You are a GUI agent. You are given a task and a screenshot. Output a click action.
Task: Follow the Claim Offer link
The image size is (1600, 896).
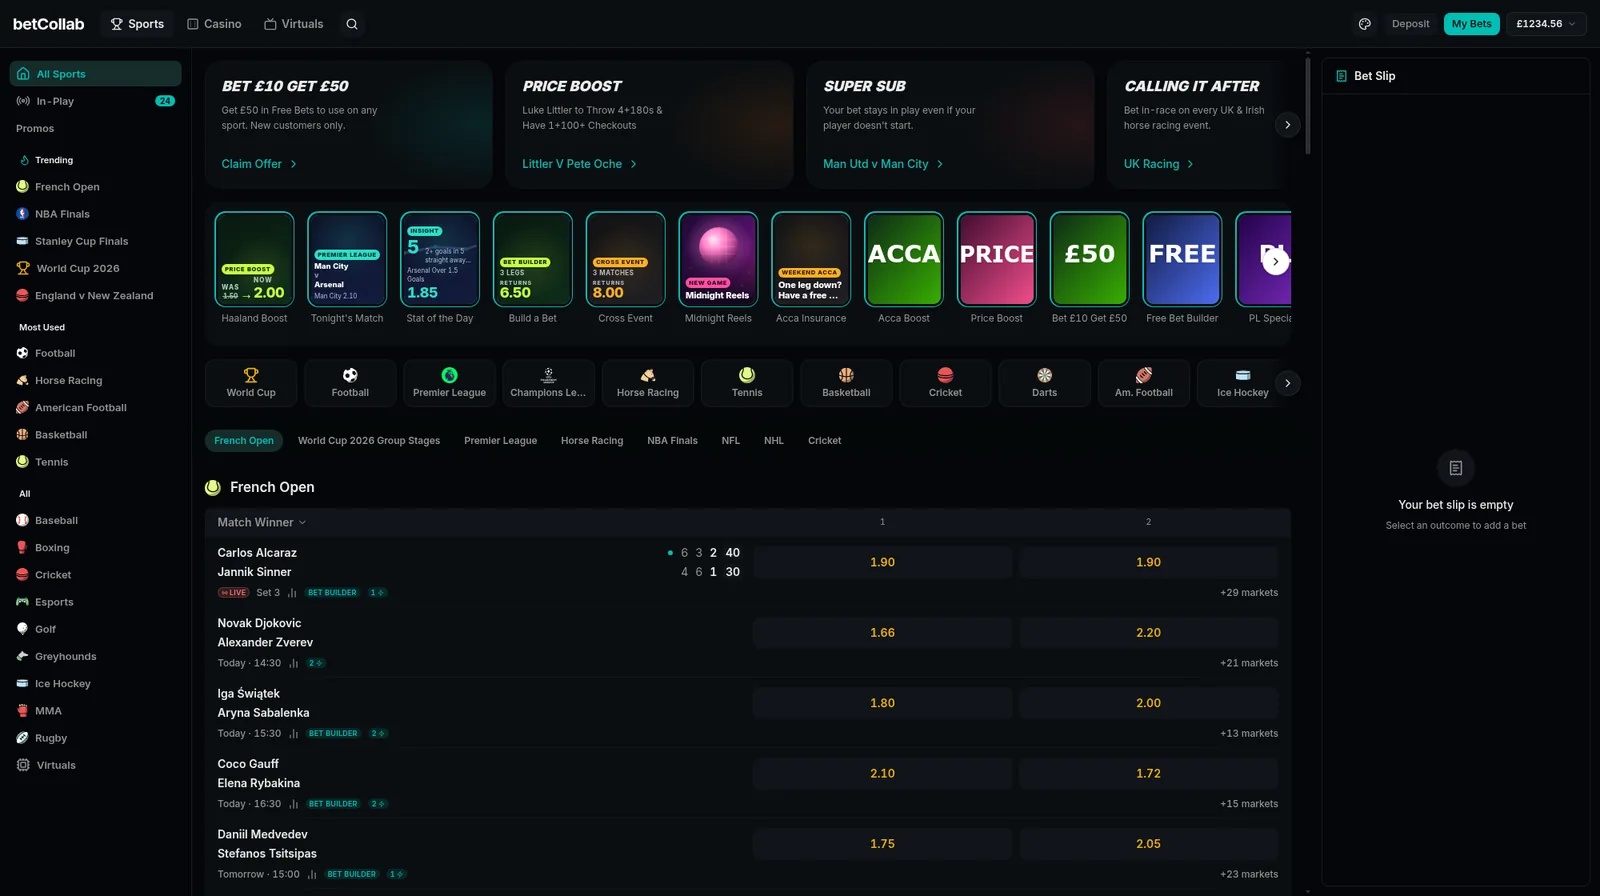[259, 164]
